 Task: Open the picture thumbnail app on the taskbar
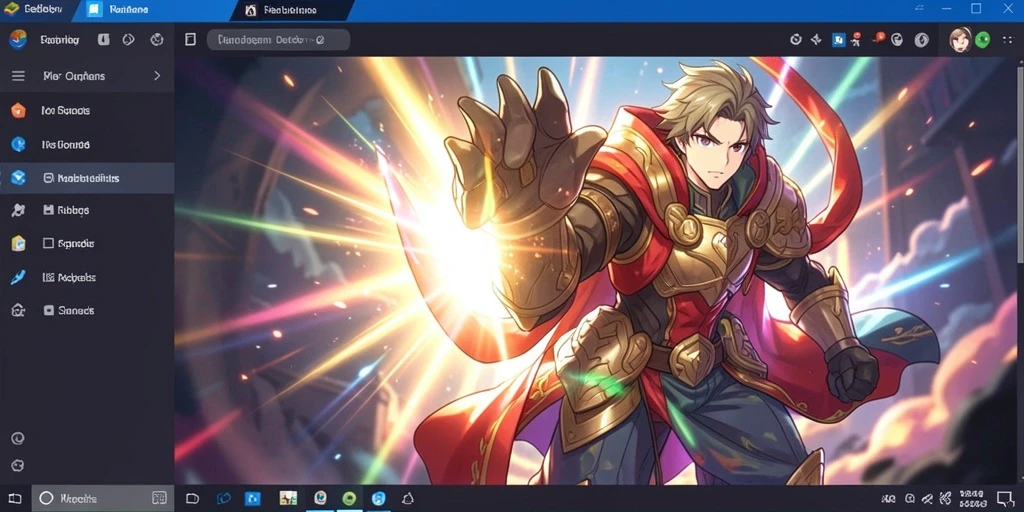coord(288,498)
